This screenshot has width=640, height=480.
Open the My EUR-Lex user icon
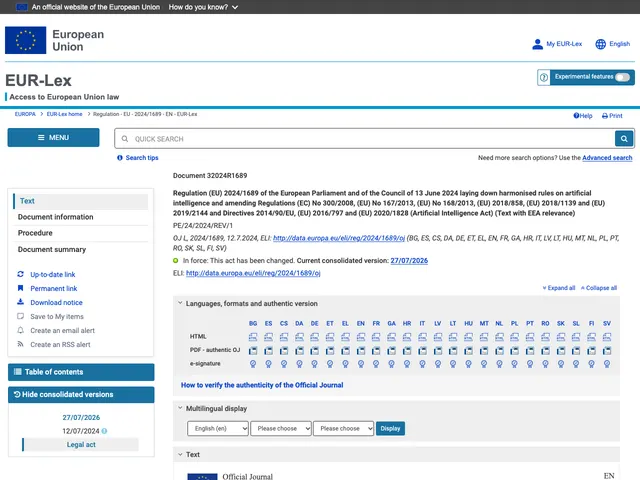[x=538, y=44]
